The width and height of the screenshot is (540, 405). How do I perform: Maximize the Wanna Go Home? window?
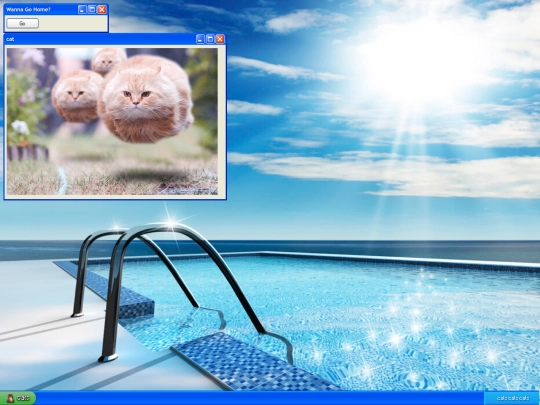[x=92, y=10]
